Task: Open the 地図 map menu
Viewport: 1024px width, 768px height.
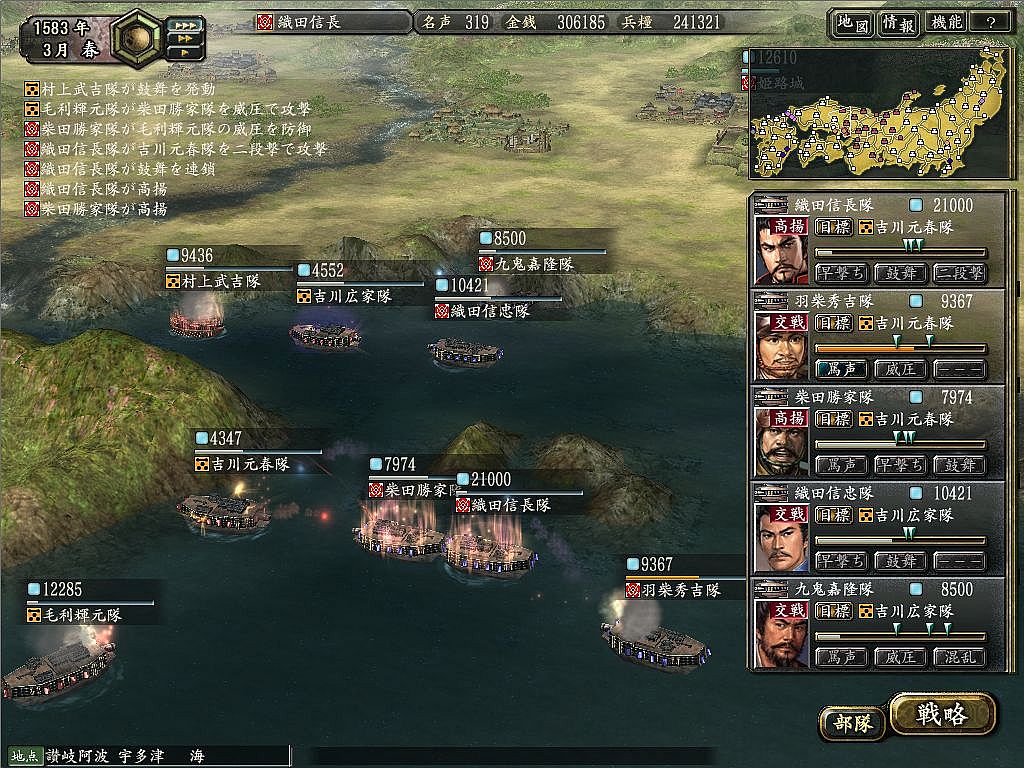Action: (853, 23)
